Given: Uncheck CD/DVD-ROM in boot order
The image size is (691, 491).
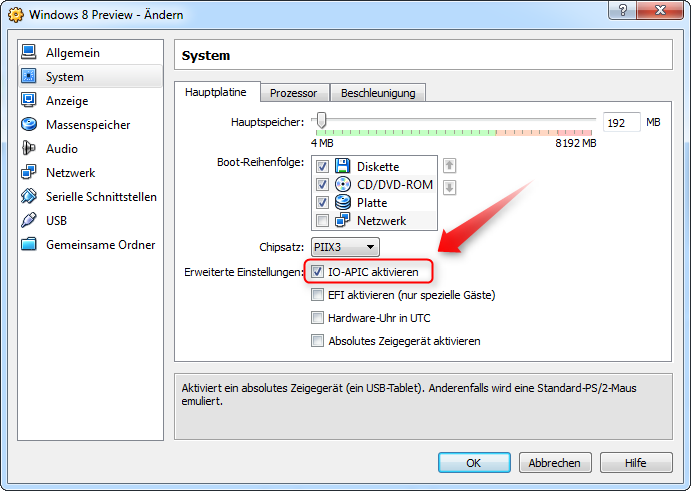Looking at the screenshot, I should 322,184.
